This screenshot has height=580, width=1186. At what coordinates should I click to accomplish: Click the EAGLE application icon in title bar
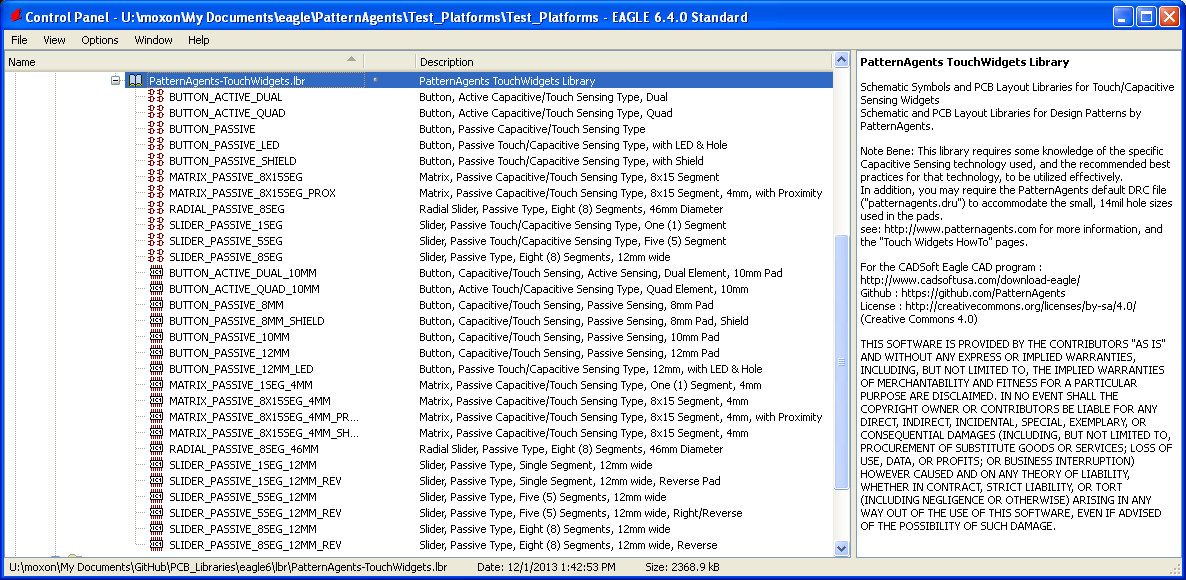14,17
